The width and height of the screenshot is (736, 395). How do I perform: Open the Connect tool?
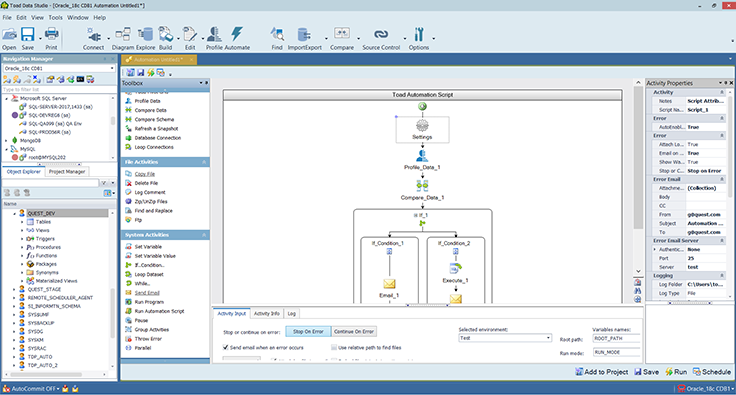[93, 38]
